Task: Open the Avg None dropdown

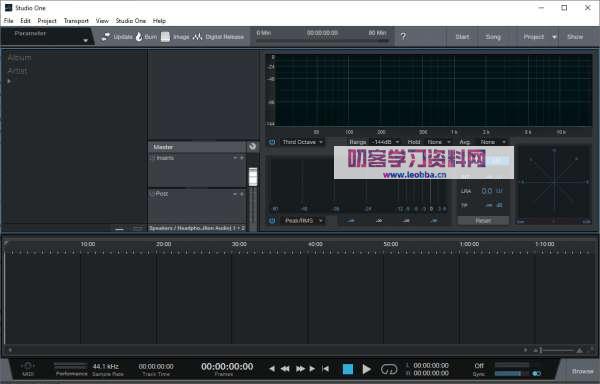Action: 494,142
